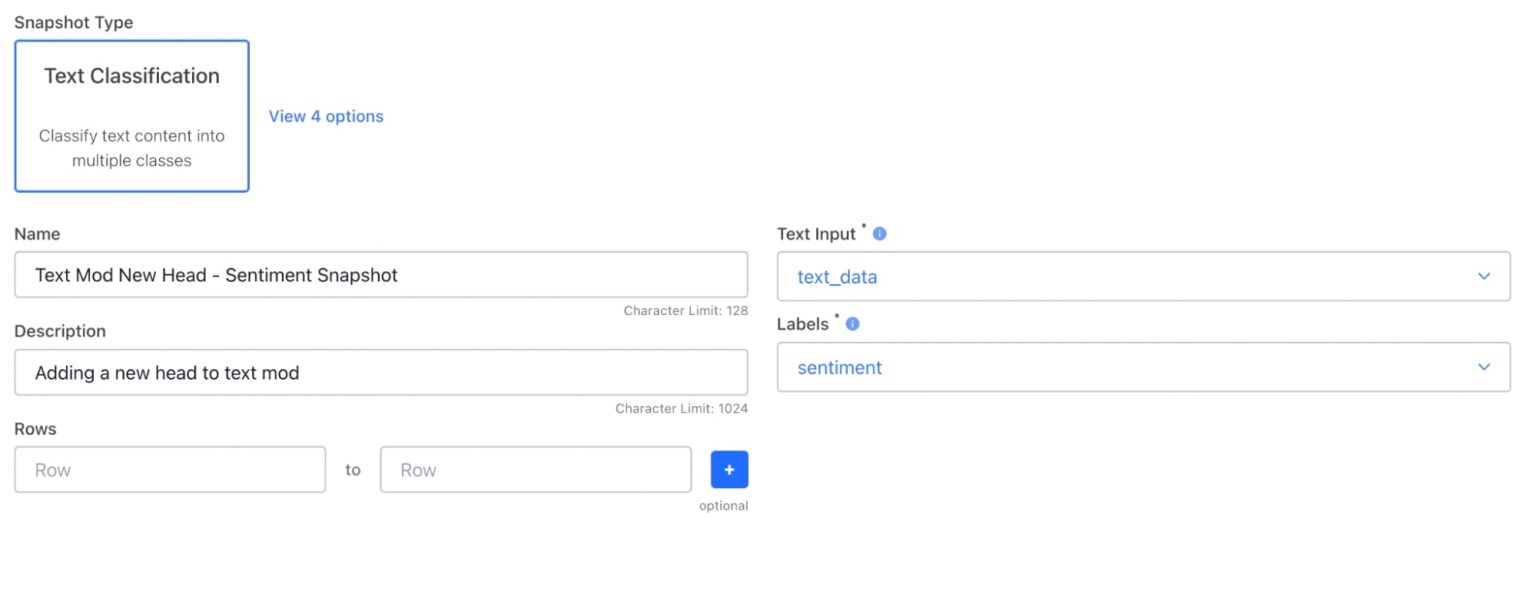Image resolution: width=1536 pixels, height=591 pixels.
Task: Click the View 4 options link
Action: [326, 116]
